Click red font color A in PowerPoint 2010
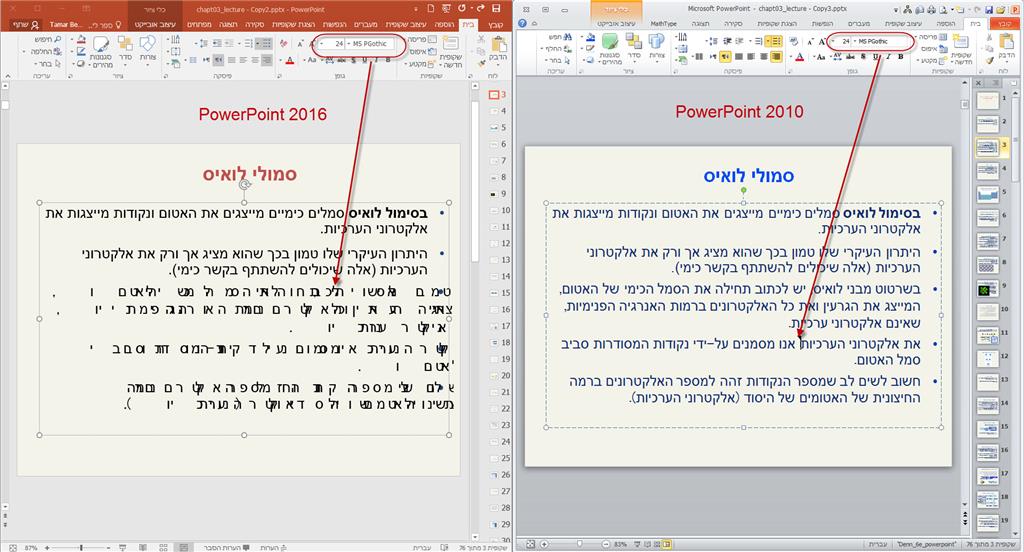The image size is (1024, 552). pyautogui.click(x=799, y=57)
